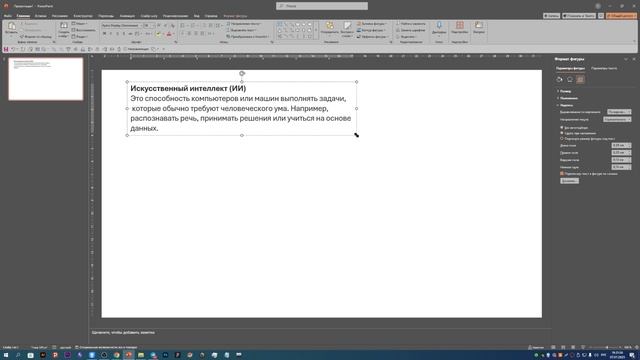Click the Share (Общий доступ) orange button

[x=621, y=16]
